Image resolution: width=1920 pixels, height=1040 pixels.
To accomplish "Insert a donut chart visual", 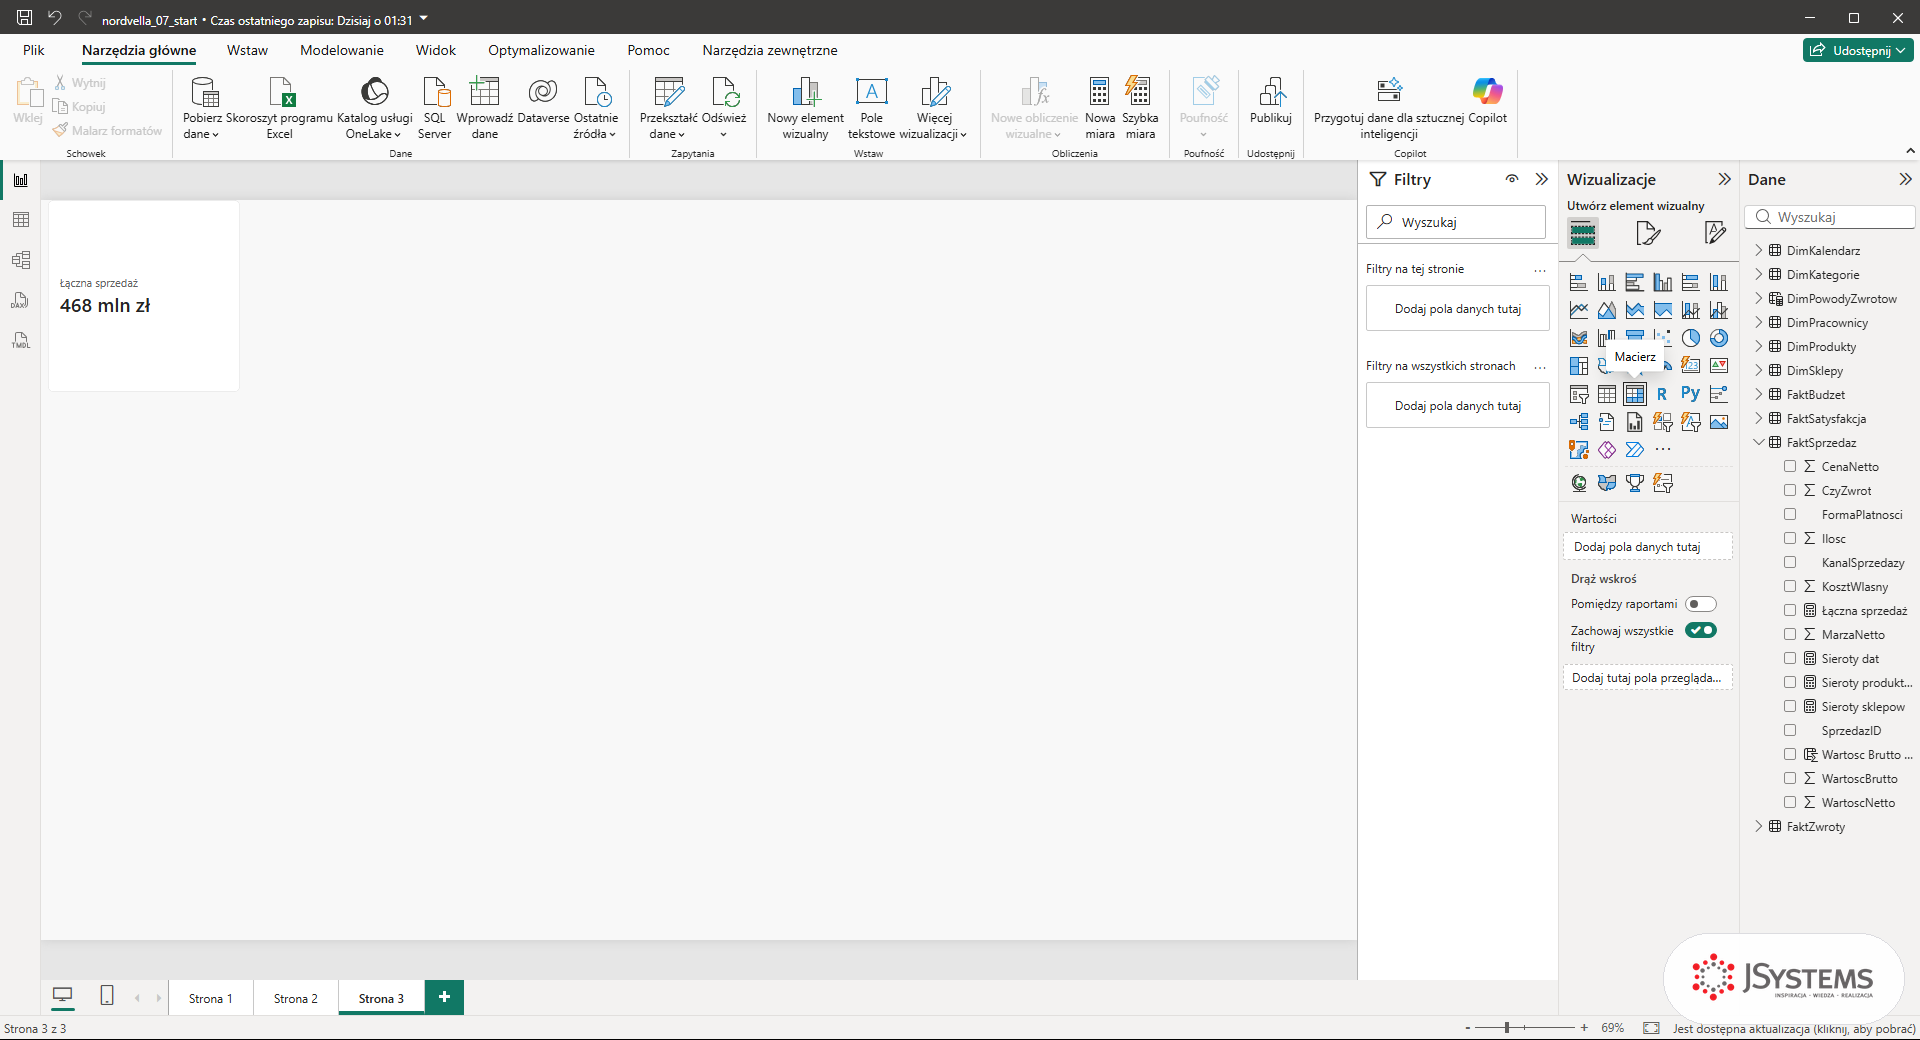I will click(x=1718, y=338).
